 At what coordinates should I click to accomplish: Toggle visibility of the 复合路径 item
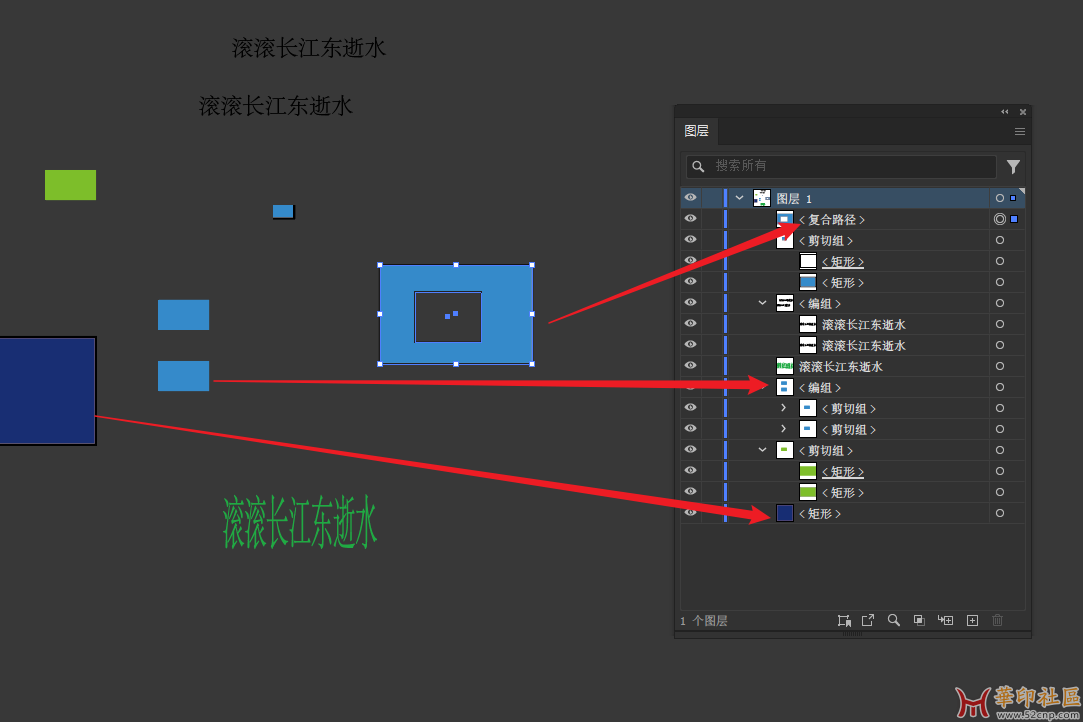(x=690, y=218)
